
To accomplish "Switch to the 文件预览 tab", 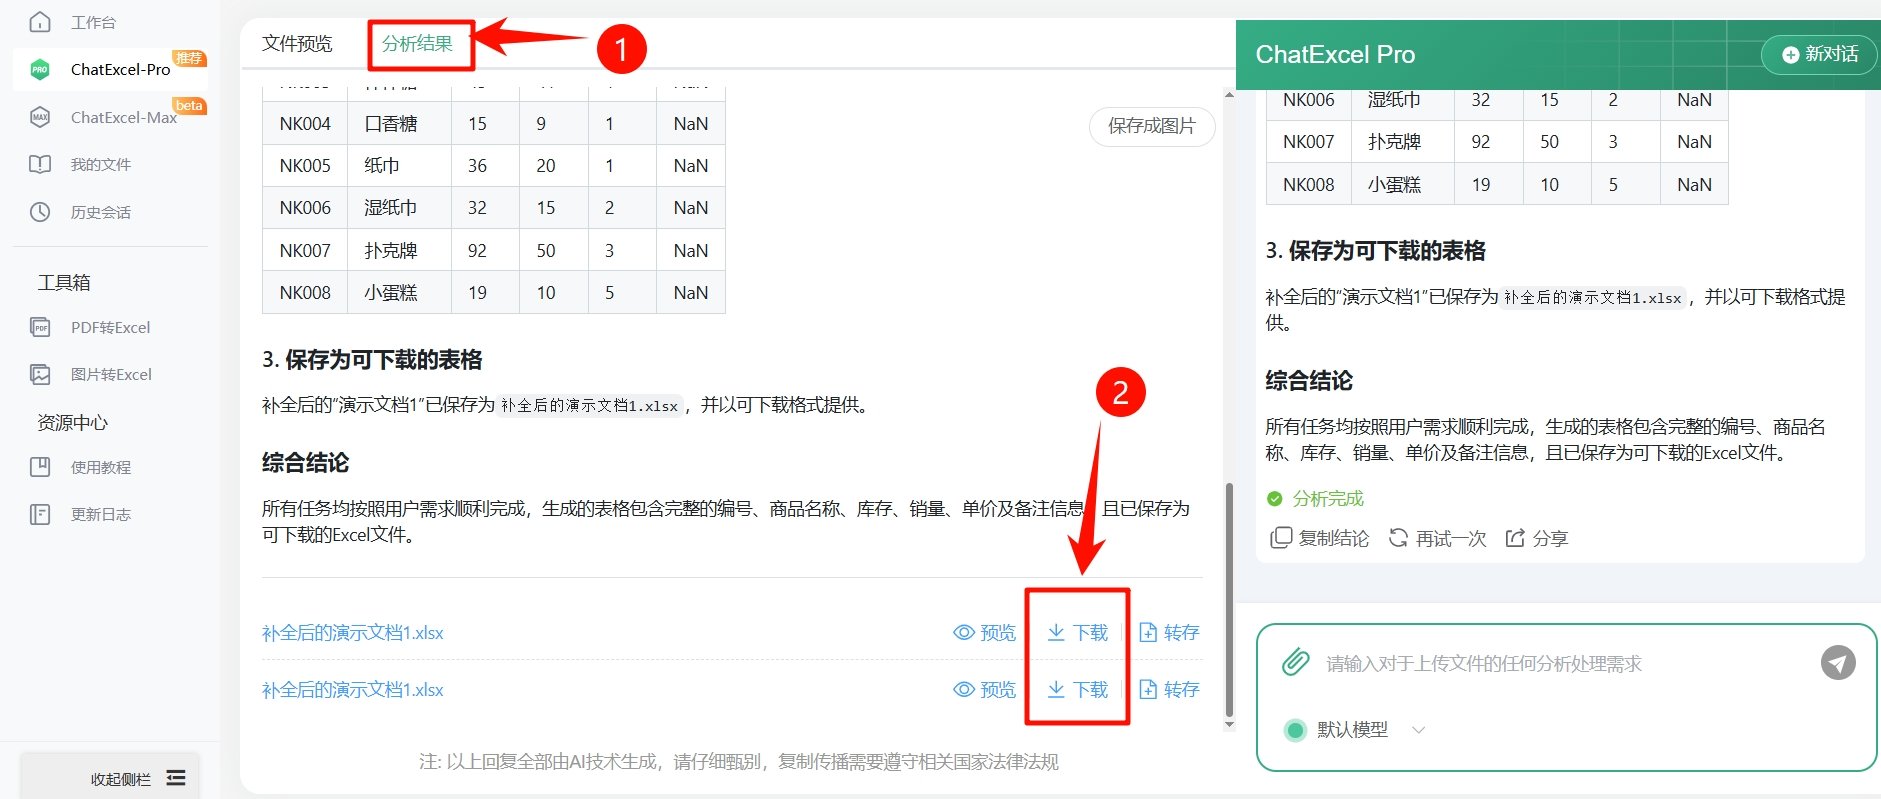I will click(x=297, y=44).
